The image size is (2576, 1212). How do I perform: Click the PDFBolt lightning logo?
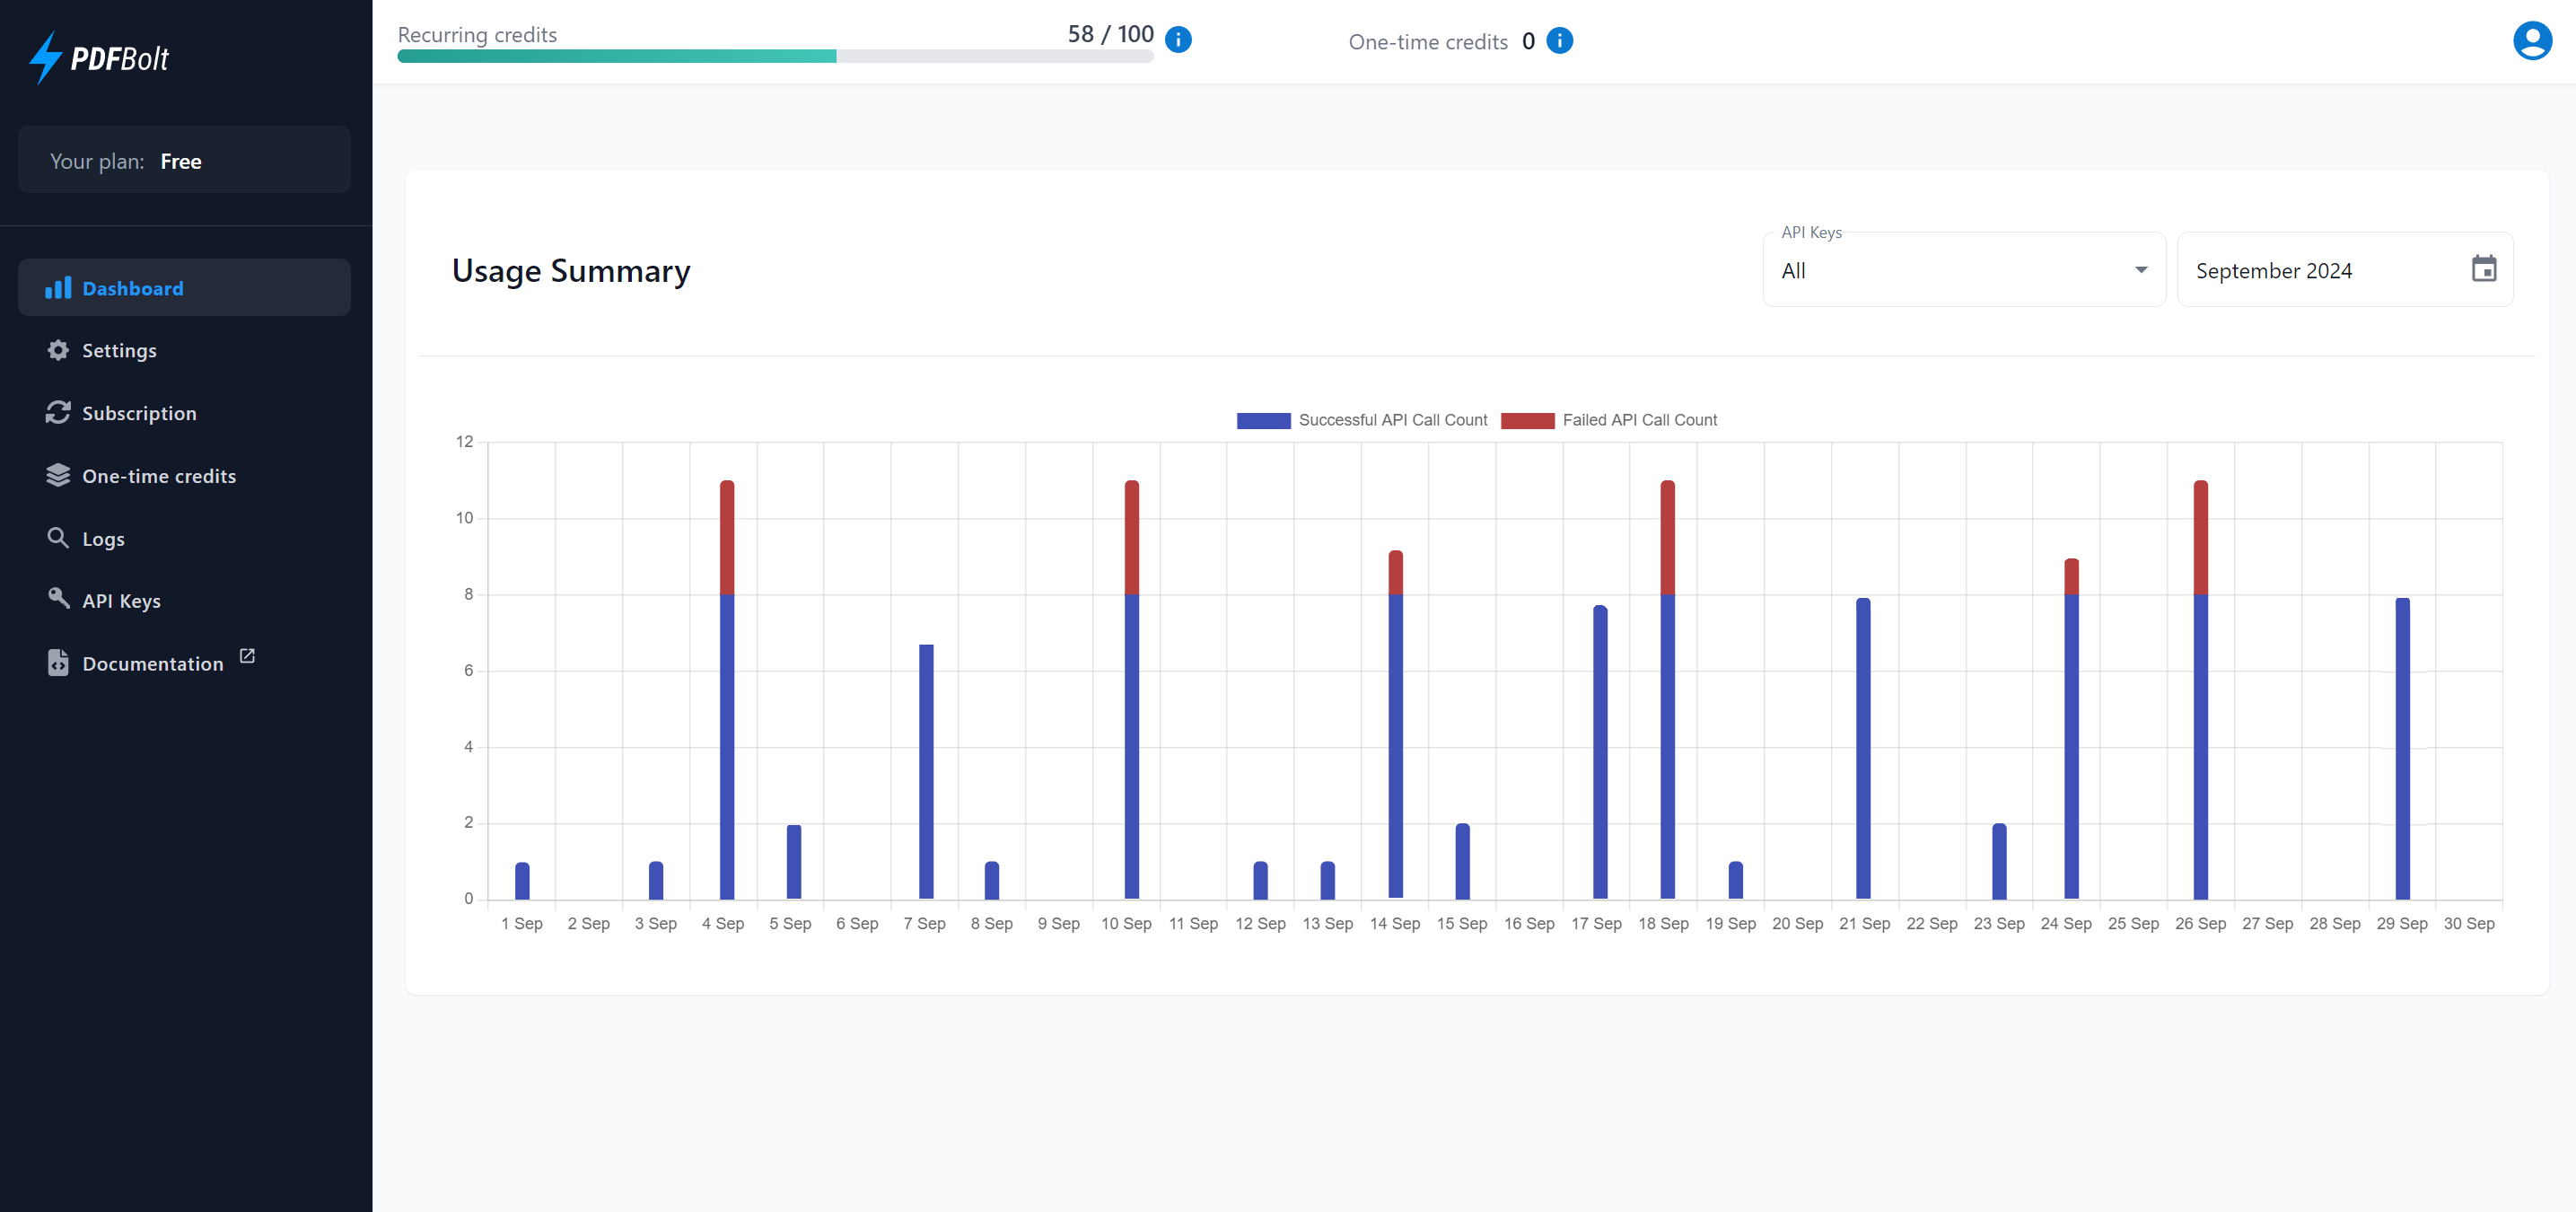pos(99,58)
